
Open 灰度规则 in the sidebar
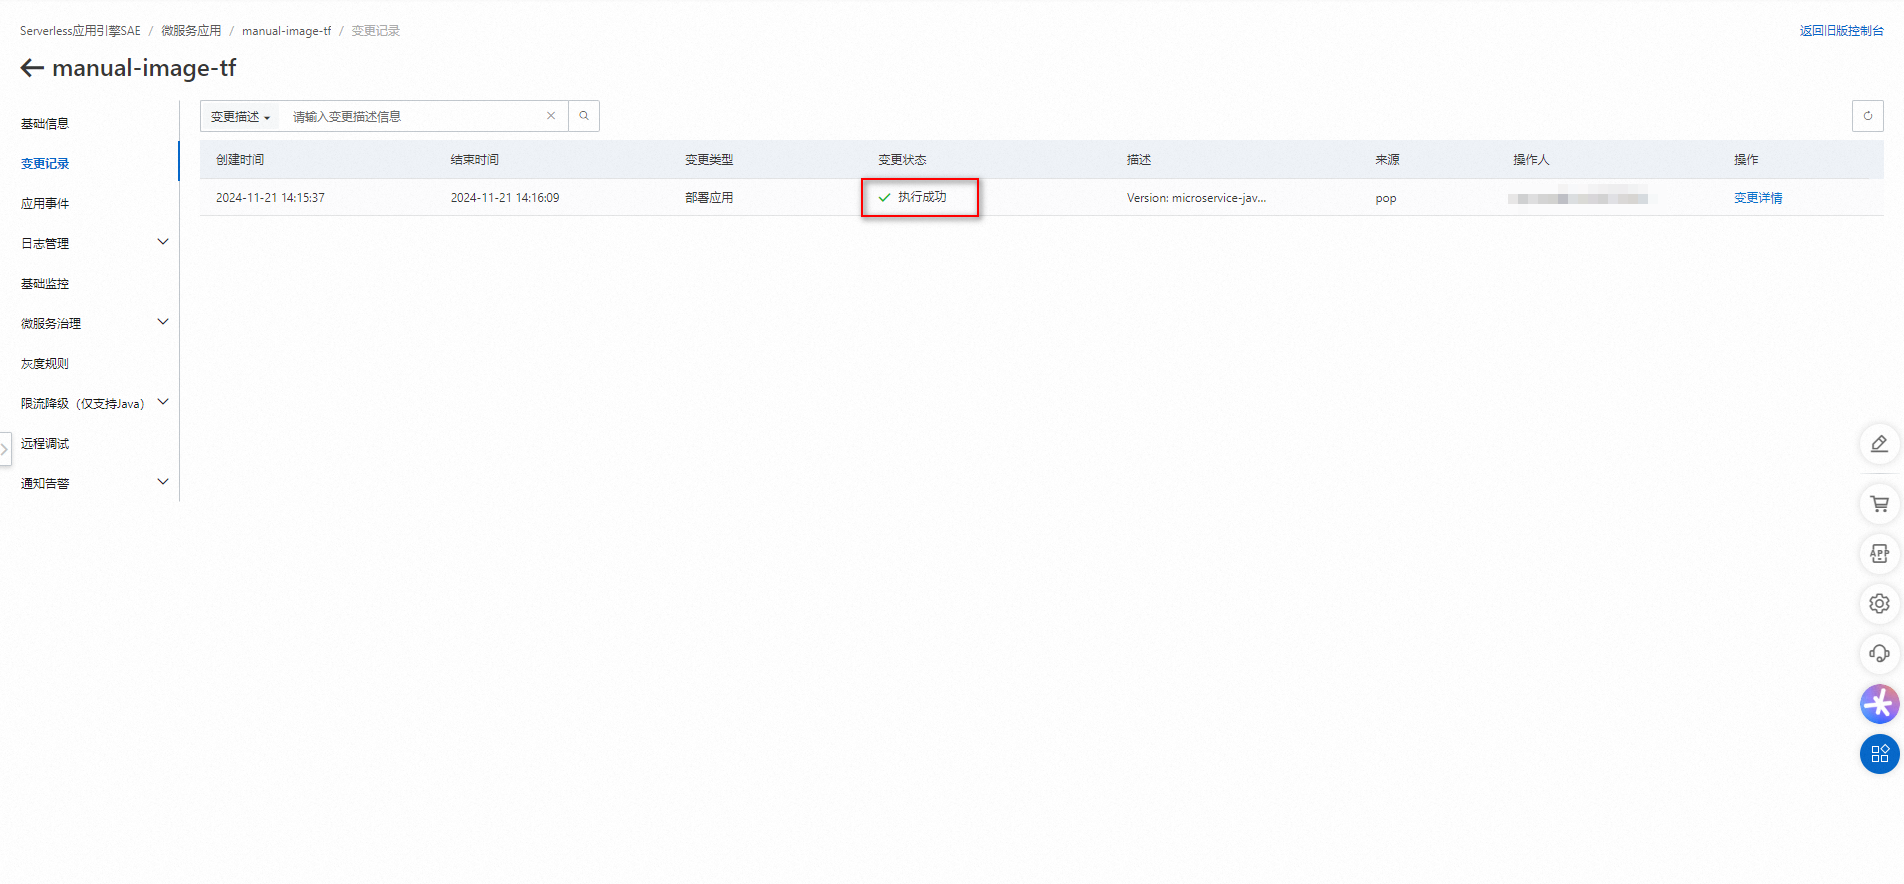point(45,364)
